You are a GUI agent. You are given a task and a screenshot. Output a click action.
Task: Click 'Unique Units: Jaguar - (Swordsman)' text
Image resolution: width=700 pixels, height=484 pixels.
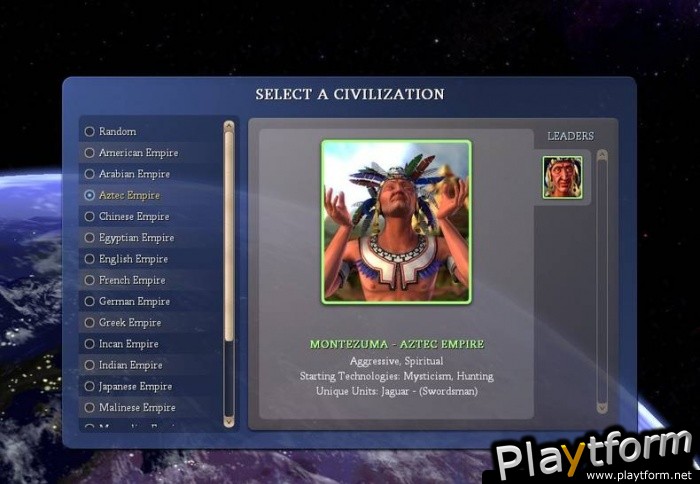coord(396,391)
